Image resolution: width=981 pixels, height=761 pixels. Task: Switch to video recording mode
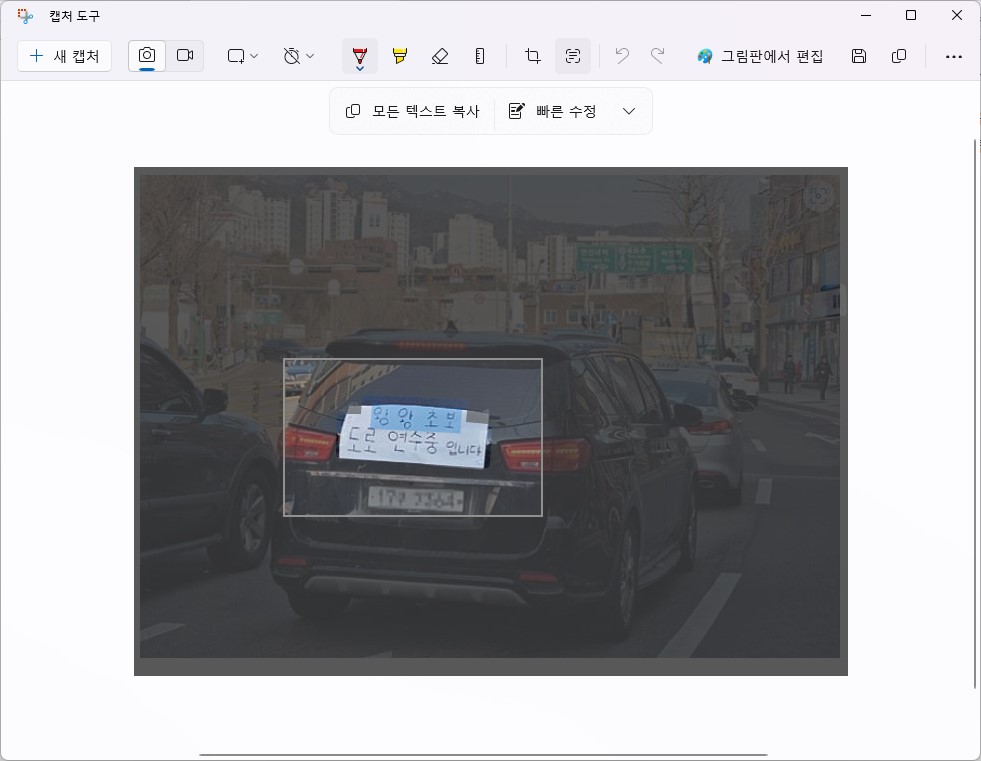185,56
